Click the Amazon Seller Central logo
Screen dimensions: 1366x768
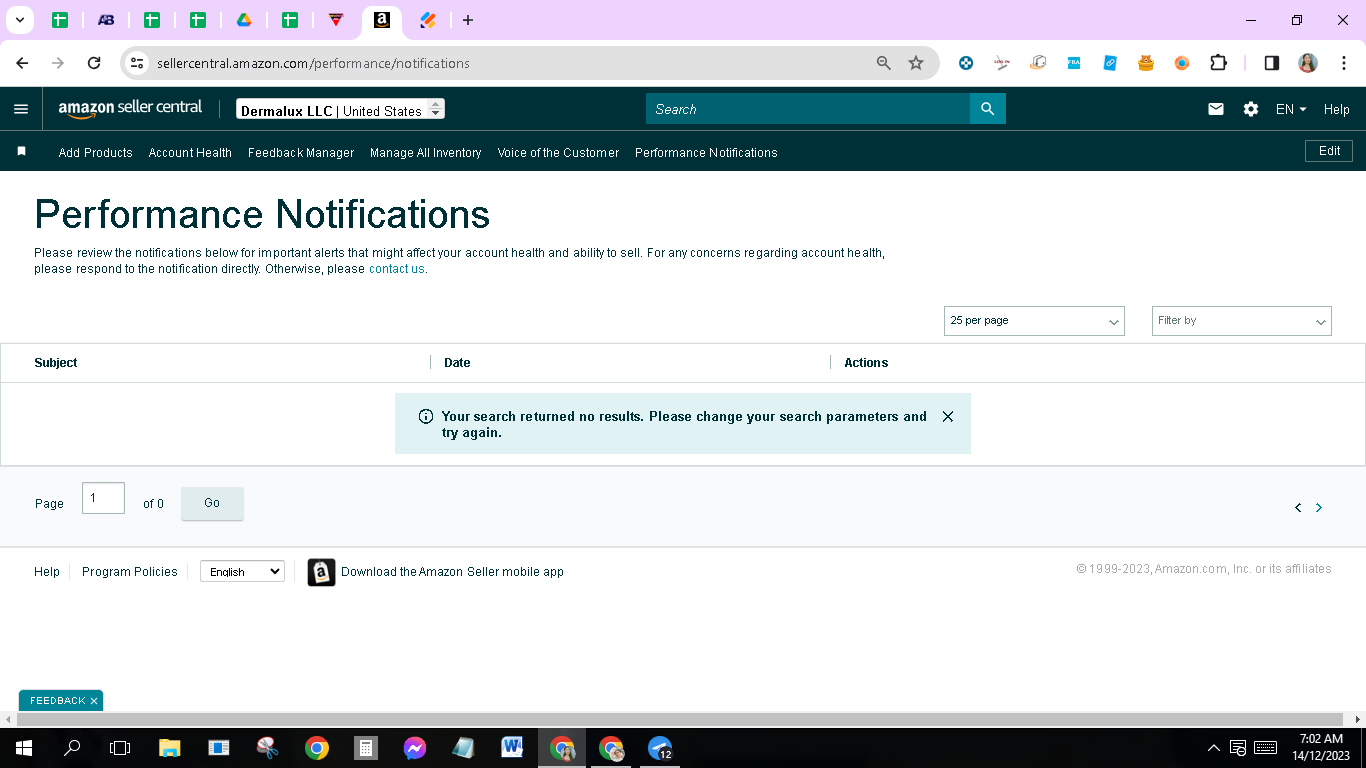coord(130,108)
